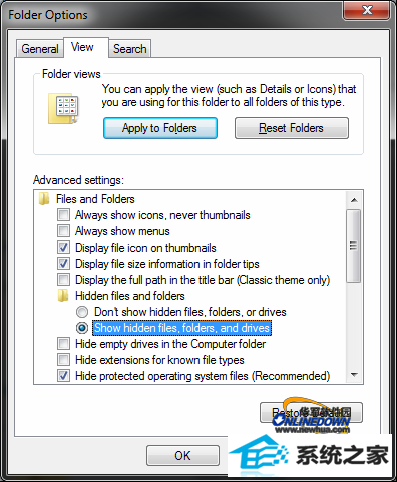397x482 pixels.
Task: Switch to the General tab
Action: [40, 49]
